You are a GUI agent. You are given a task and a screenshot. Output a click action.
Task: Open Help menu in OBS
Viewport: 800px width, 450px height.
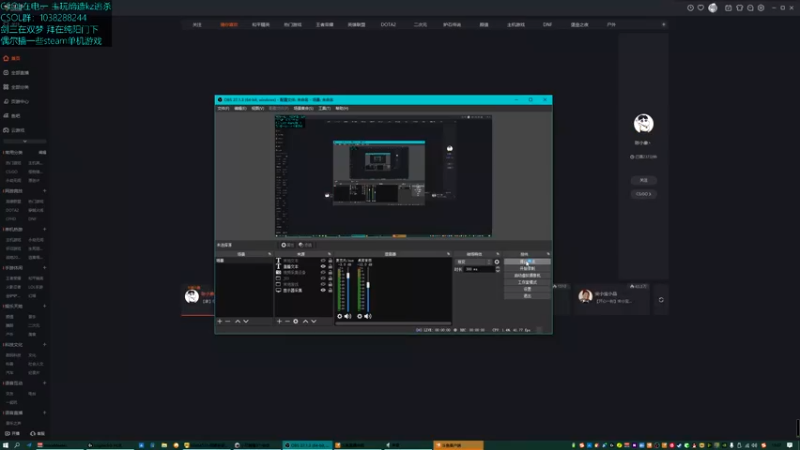pyautogui.click(x=342, y=109)
